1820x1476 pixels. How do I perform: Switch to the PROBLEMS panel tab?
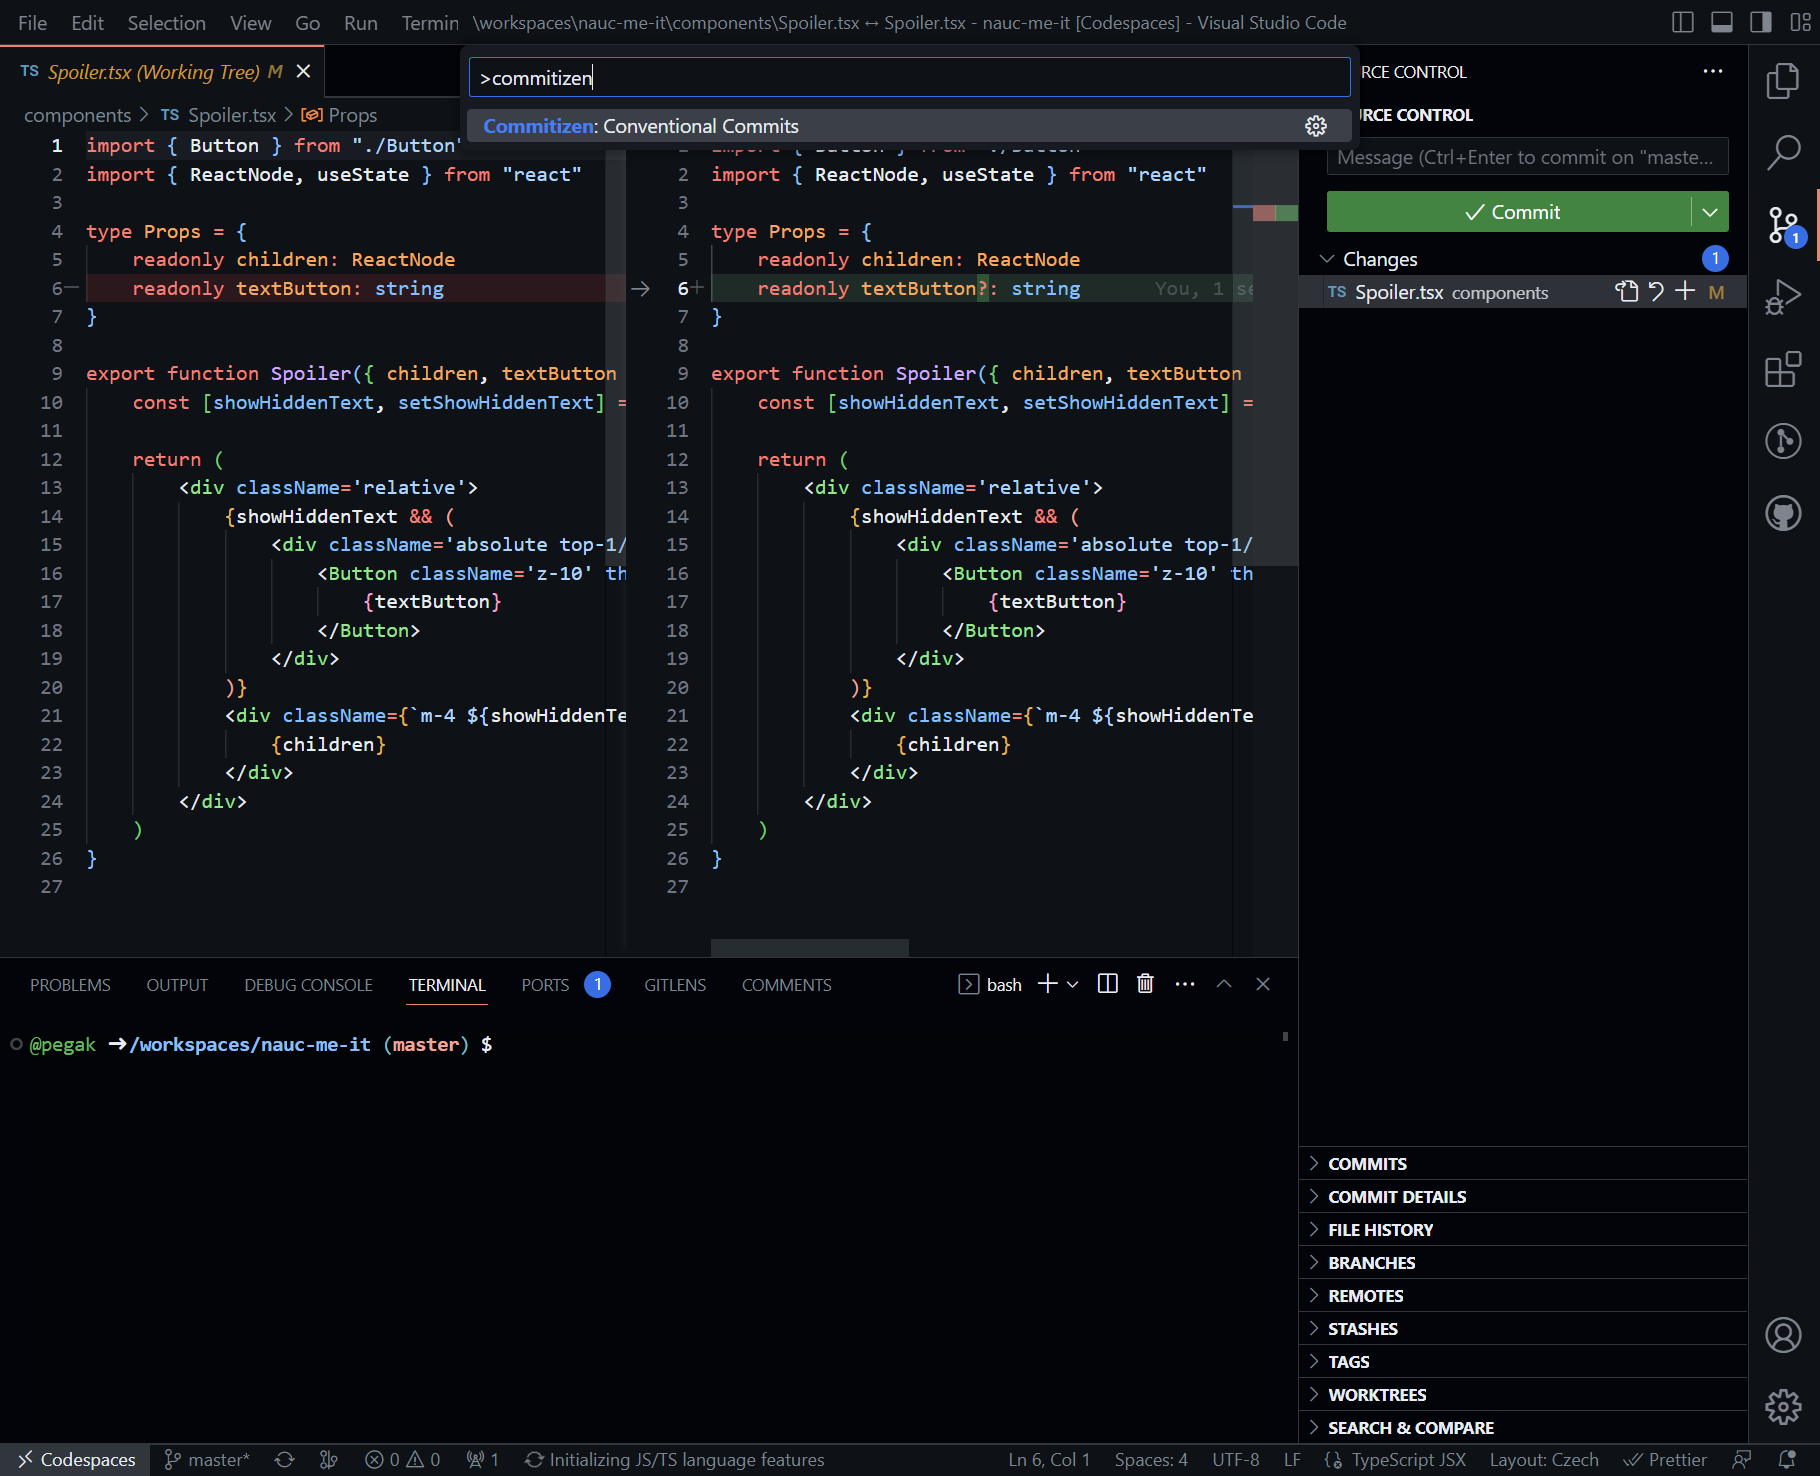70,985
